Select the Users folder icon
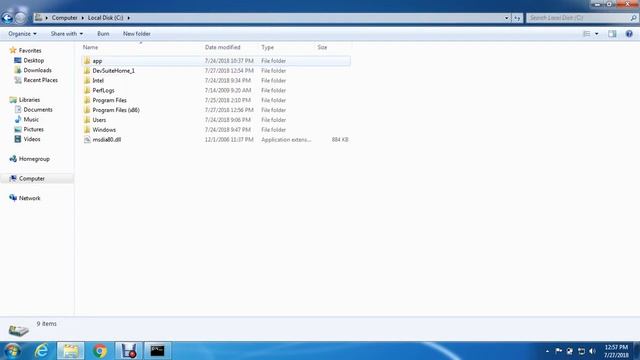640x360 pixels. click(x=87, y=120)
